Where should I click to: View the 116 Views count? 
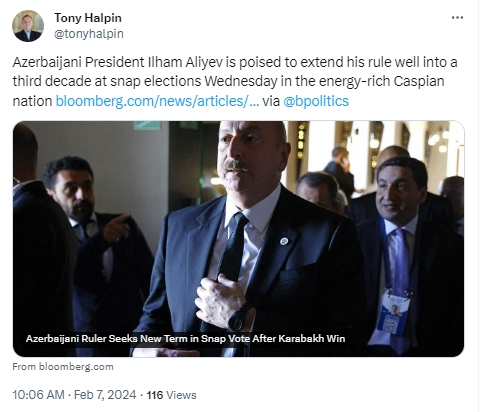click(x=171, y=395)
